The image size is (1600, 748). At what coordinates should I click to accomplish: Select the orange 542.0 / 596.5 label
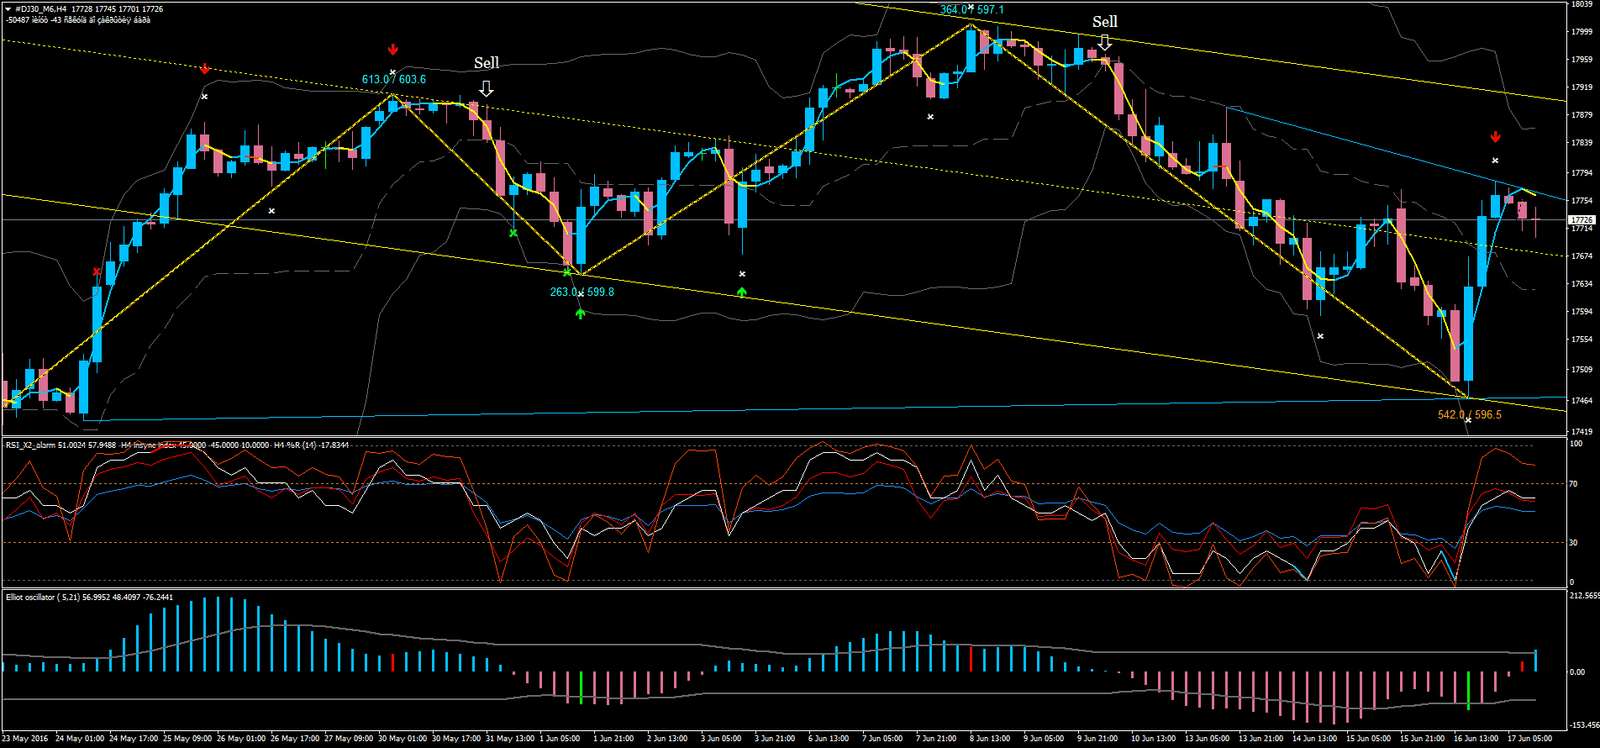tap(1469, 415)
